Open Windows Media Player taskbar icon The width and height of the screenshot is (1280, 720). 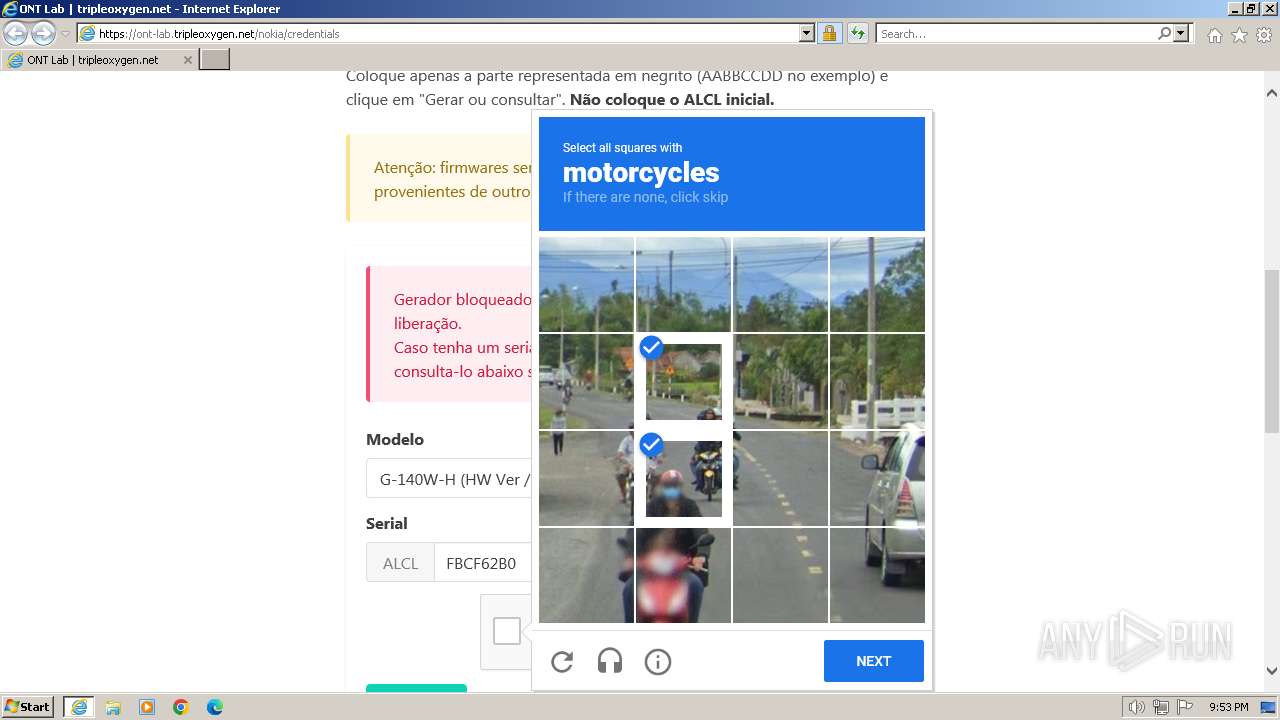point(147,707)
